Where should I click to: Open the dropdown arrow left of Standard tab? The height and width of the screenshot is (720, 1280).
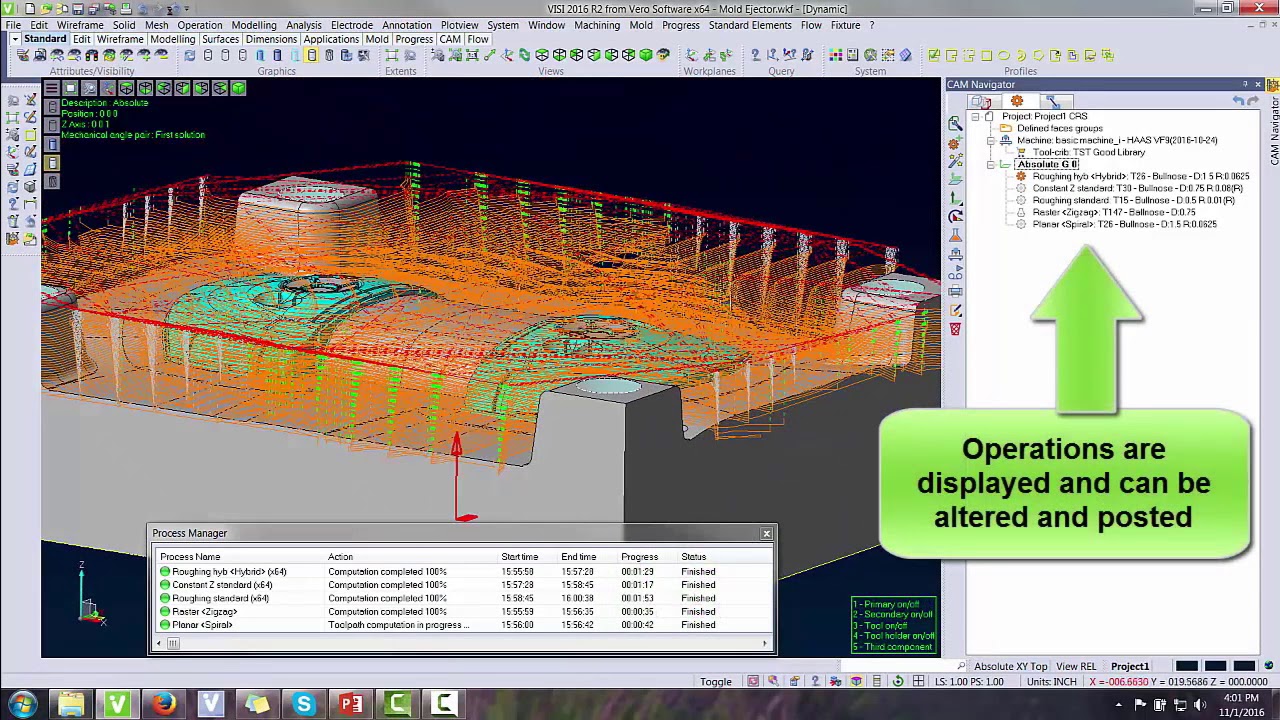click(15, 39)
